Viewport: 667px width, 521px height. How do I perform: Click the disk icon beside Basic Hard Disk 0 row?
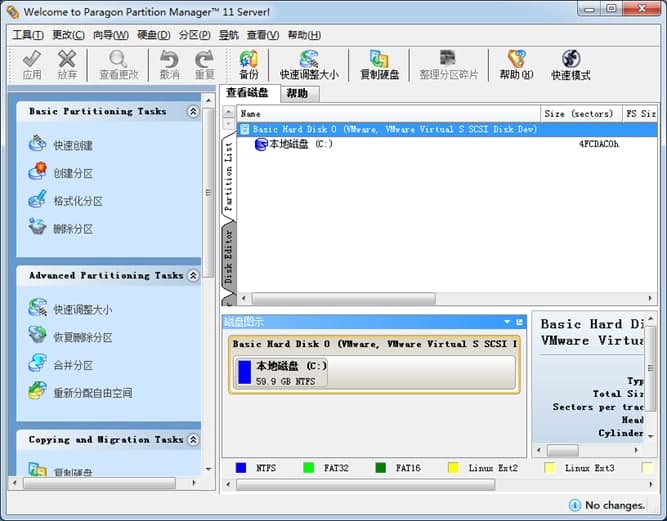coord(245,129)
